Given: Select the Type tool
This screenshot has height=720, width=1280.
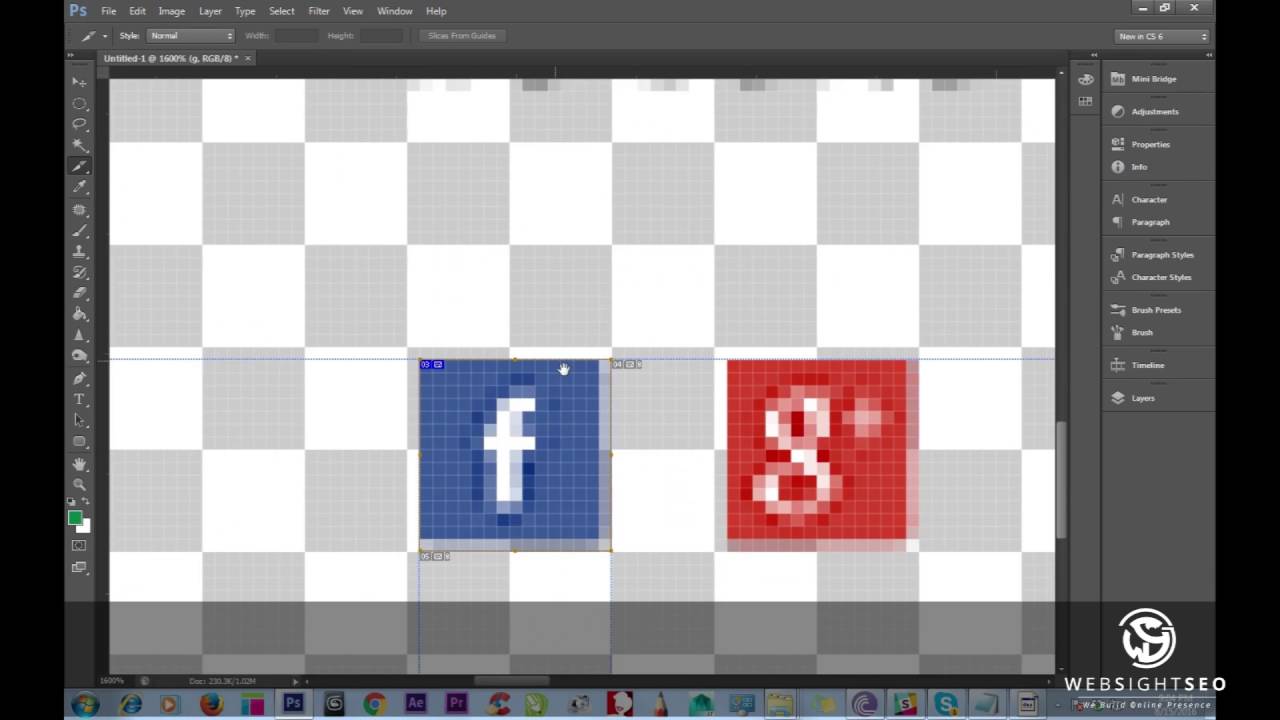Looking at the screenshot, I should pos(79,399).
